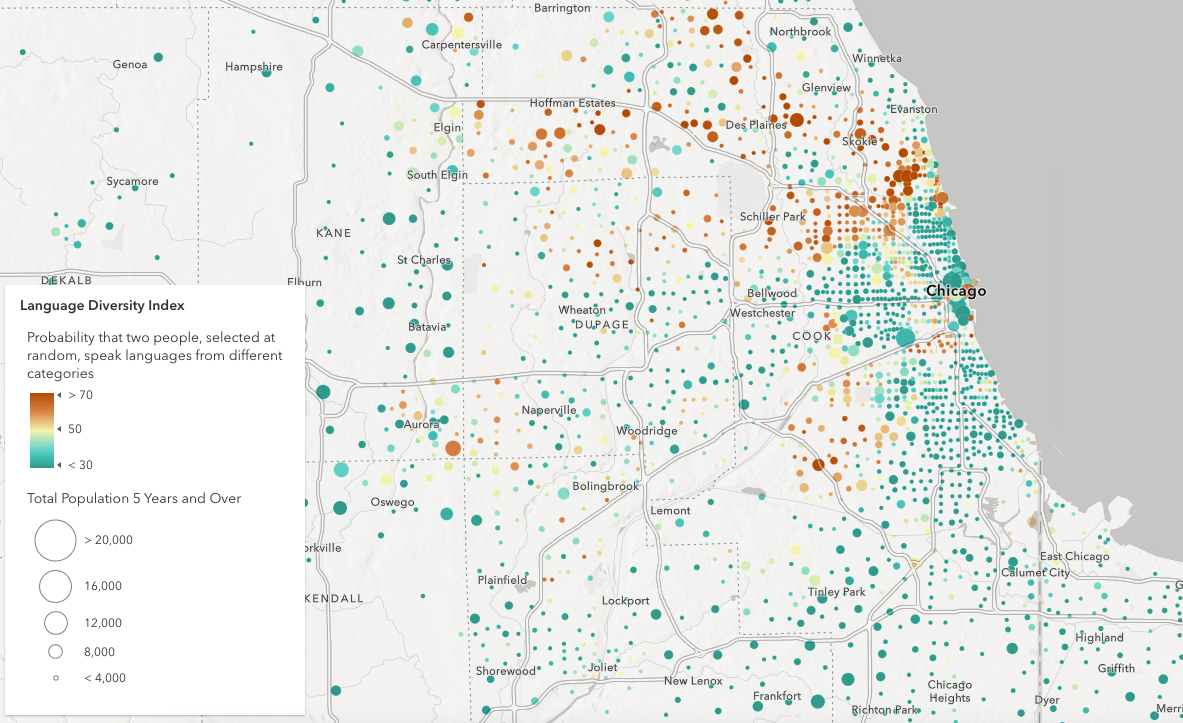The width and height of the screenshot is (1183, 723).
Task: Click the 'Shorewood' map label
Action: point(505,670)
